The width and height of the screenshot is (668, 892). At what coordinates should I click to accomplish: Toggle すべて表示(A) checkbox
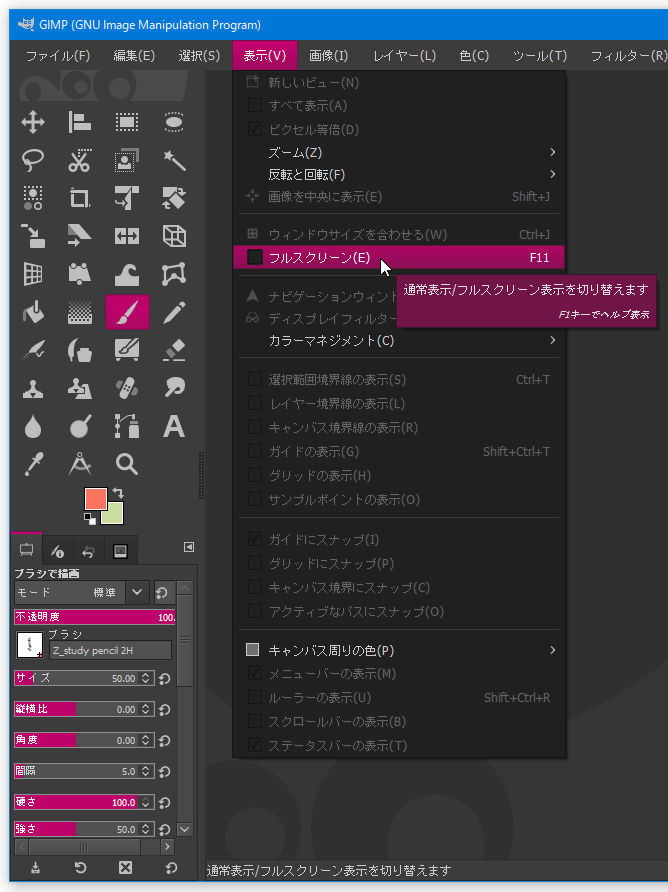[254, 105]
